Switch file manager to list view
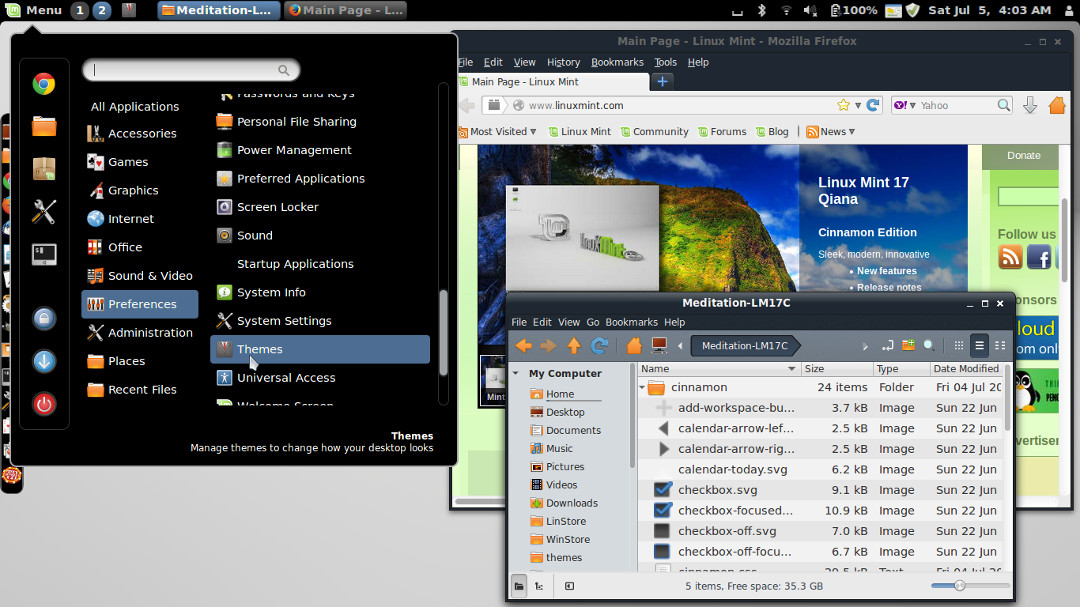The width and height of the screenshot is (1080, 607). [979, 346]
